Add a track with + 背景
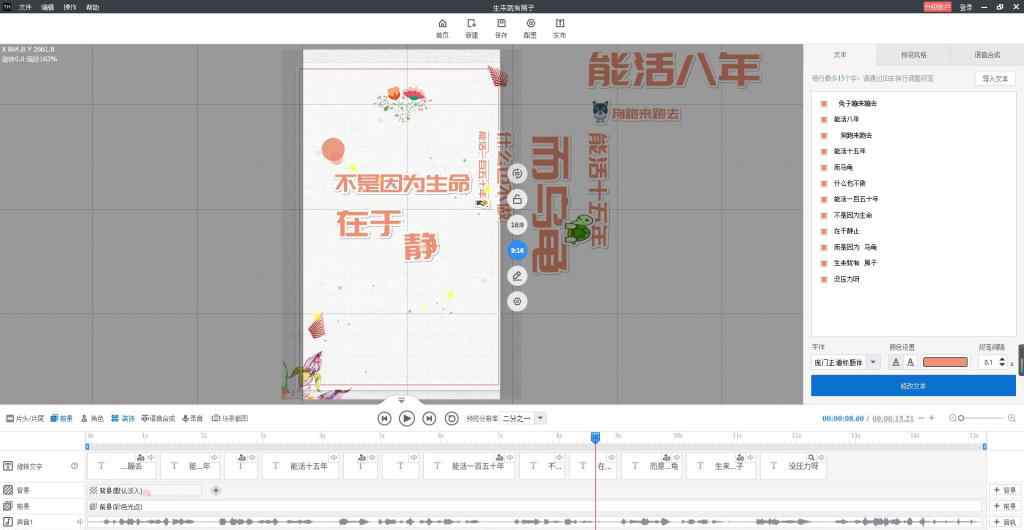This screenshot has height=530, width=1024. coord(1006,490)
